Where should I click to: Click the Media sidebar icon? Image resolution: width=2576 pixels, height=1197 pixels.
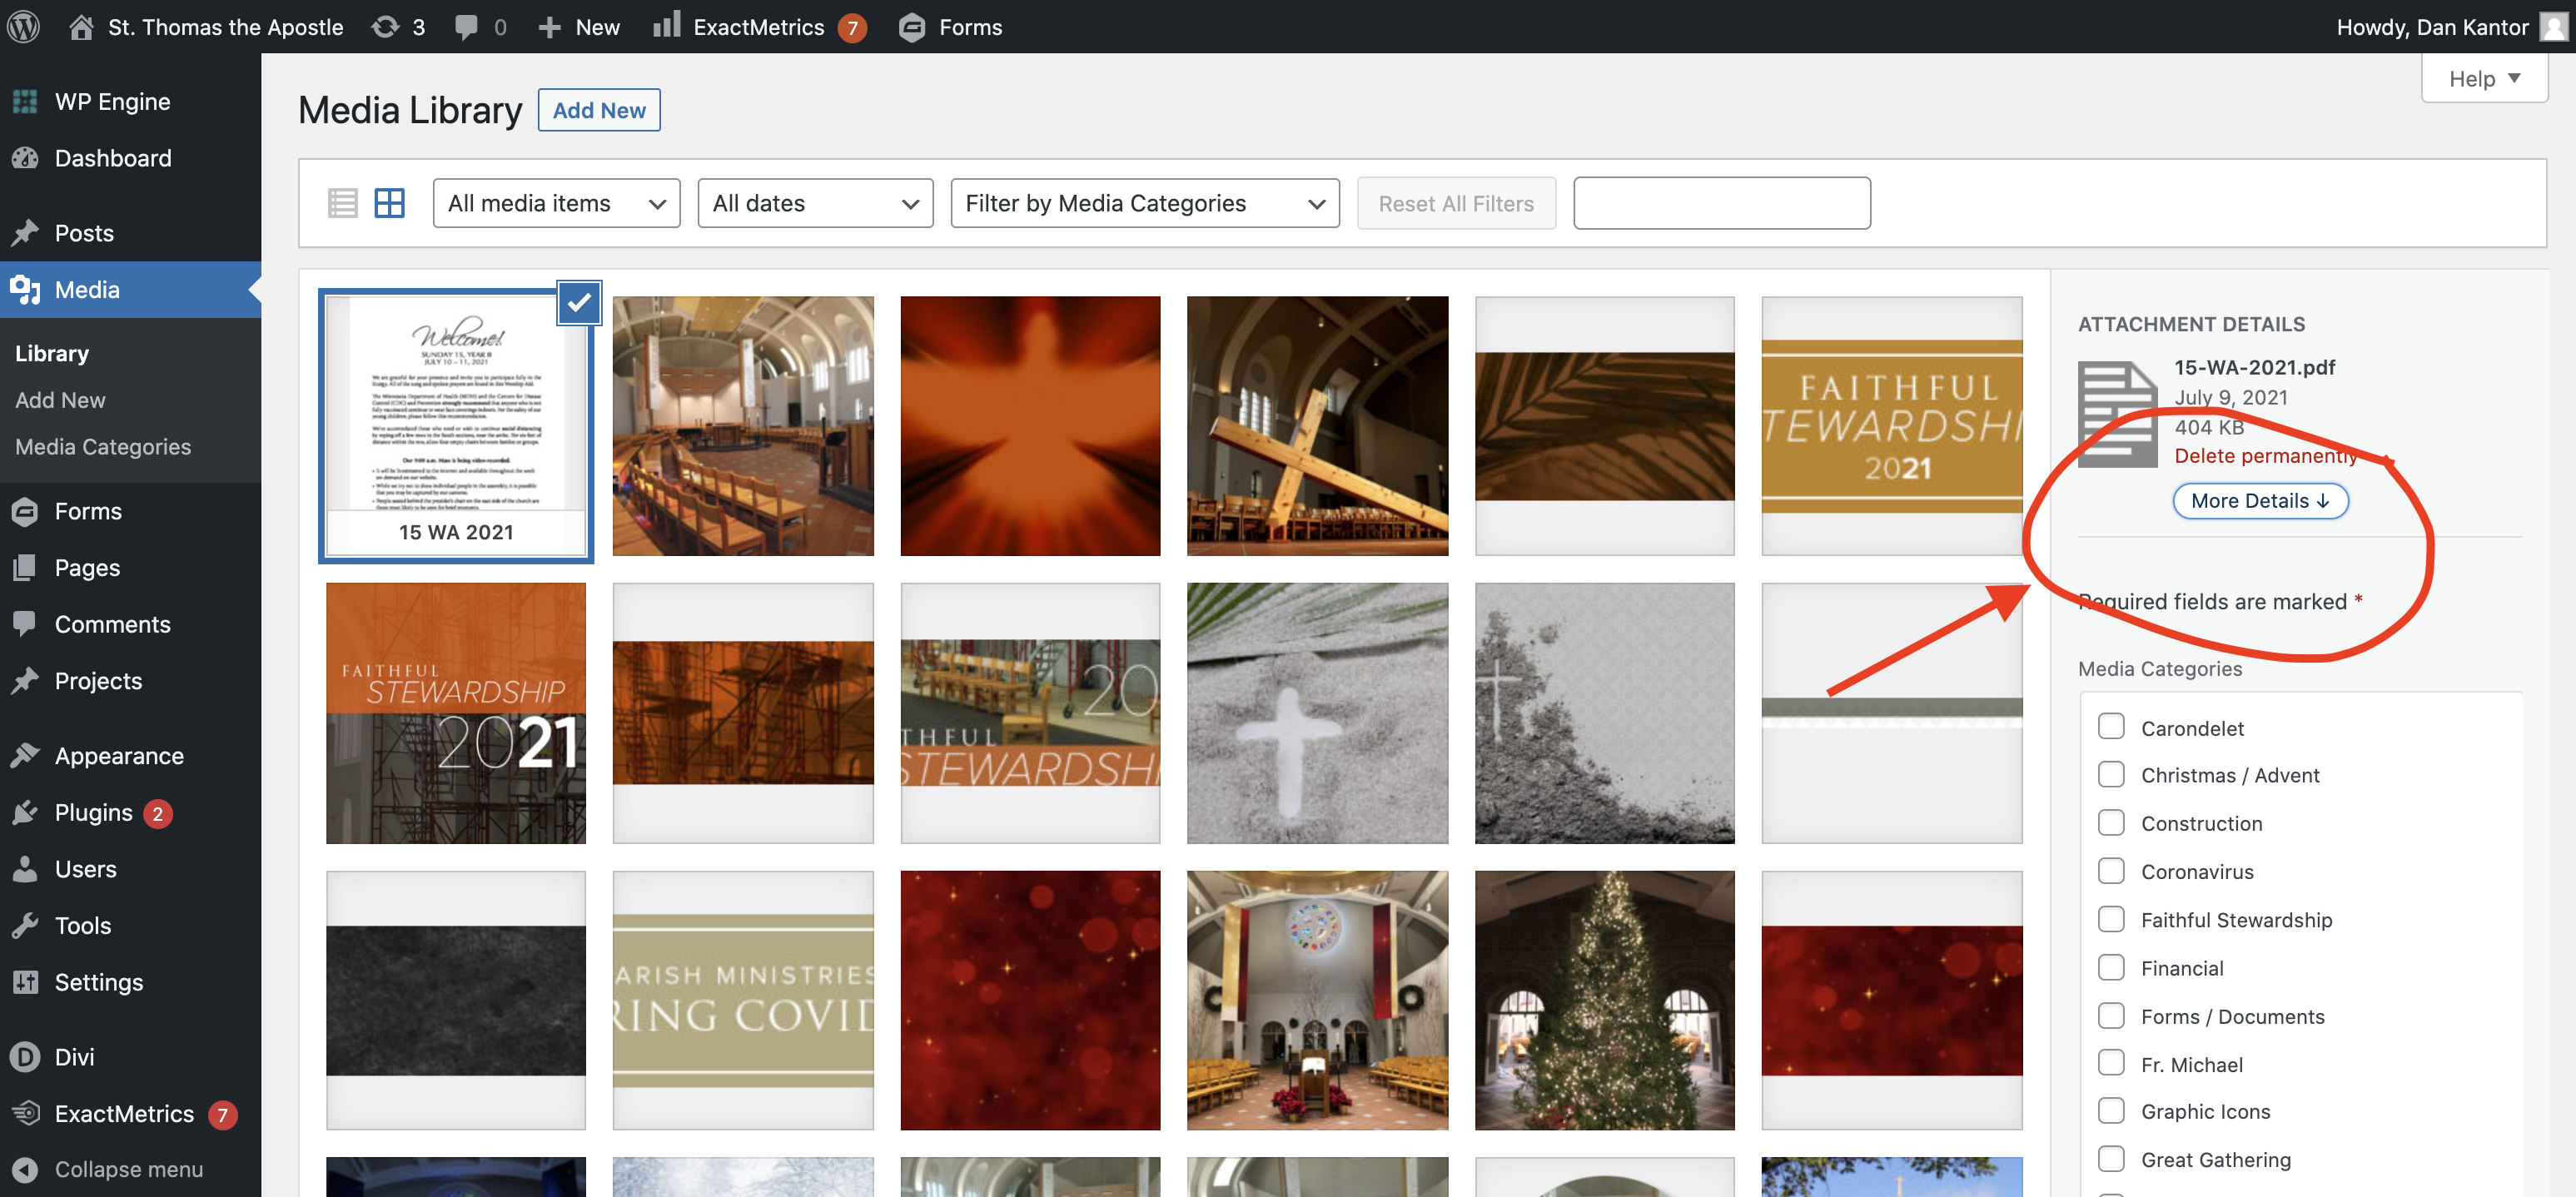click(x=26, y=290)
